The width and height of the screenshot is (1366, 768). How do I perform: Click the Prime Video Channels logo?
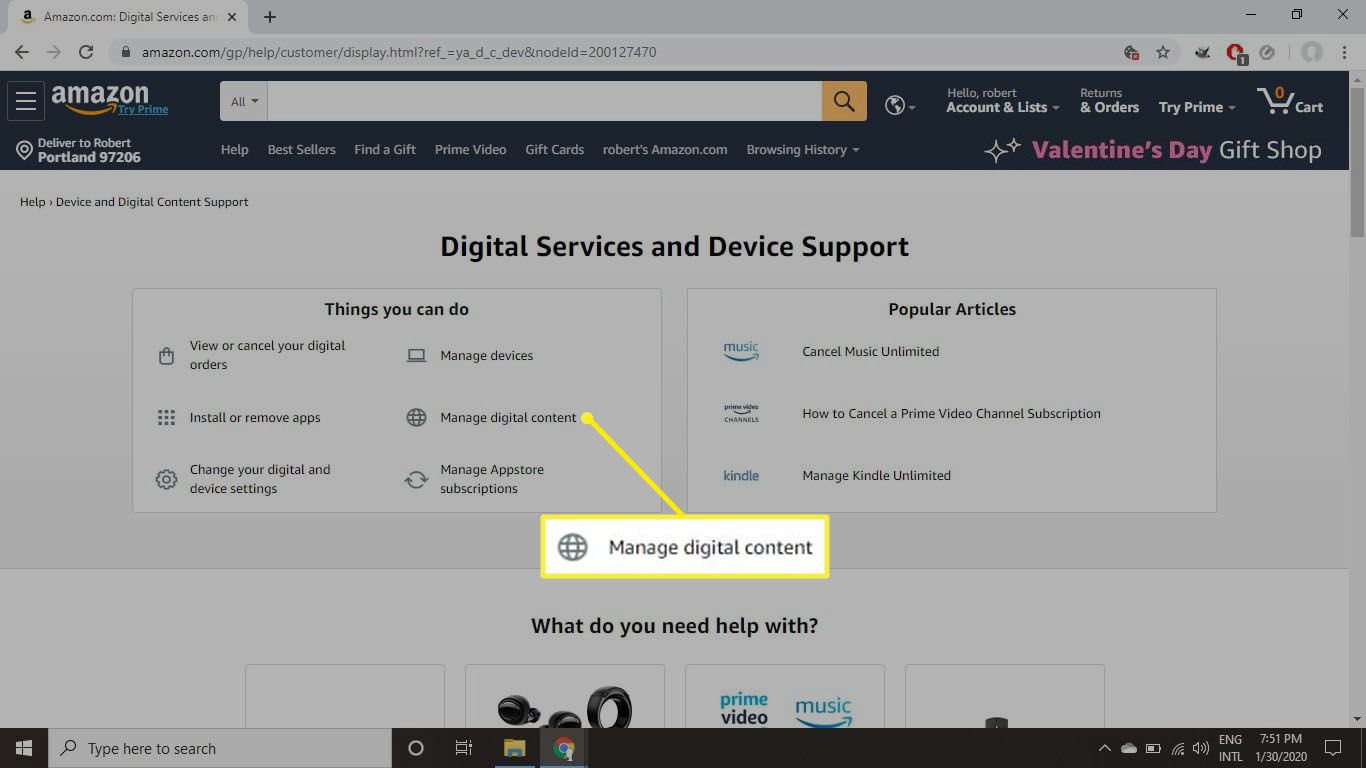[x=741, y=413]
